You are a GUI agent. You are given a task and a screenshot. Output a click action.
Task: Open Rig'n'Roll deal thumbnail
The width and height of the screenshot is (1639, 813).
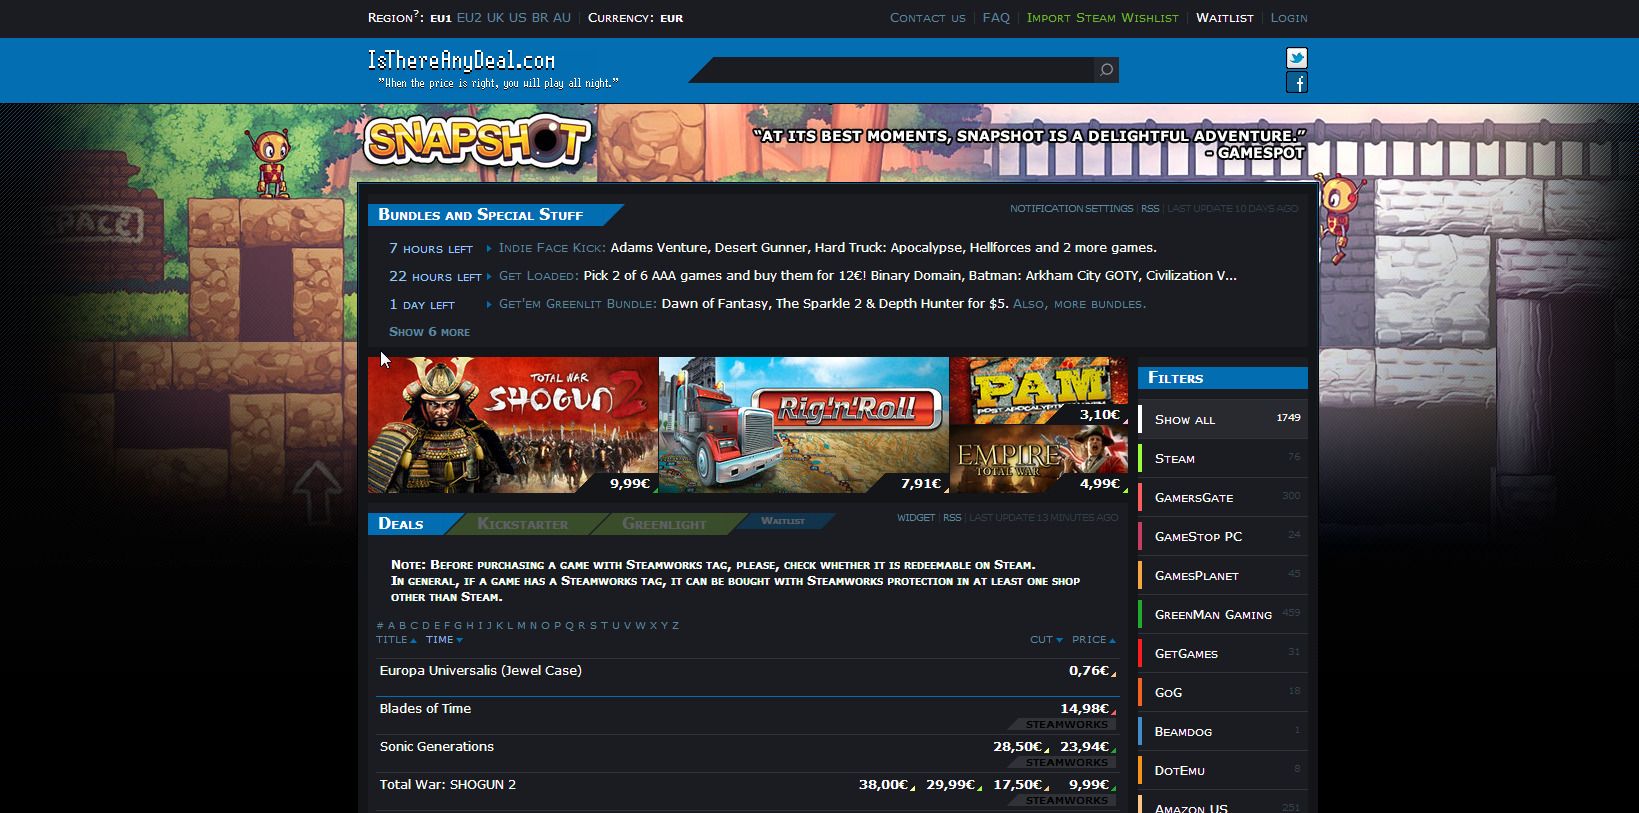click(x=804, y=425)
